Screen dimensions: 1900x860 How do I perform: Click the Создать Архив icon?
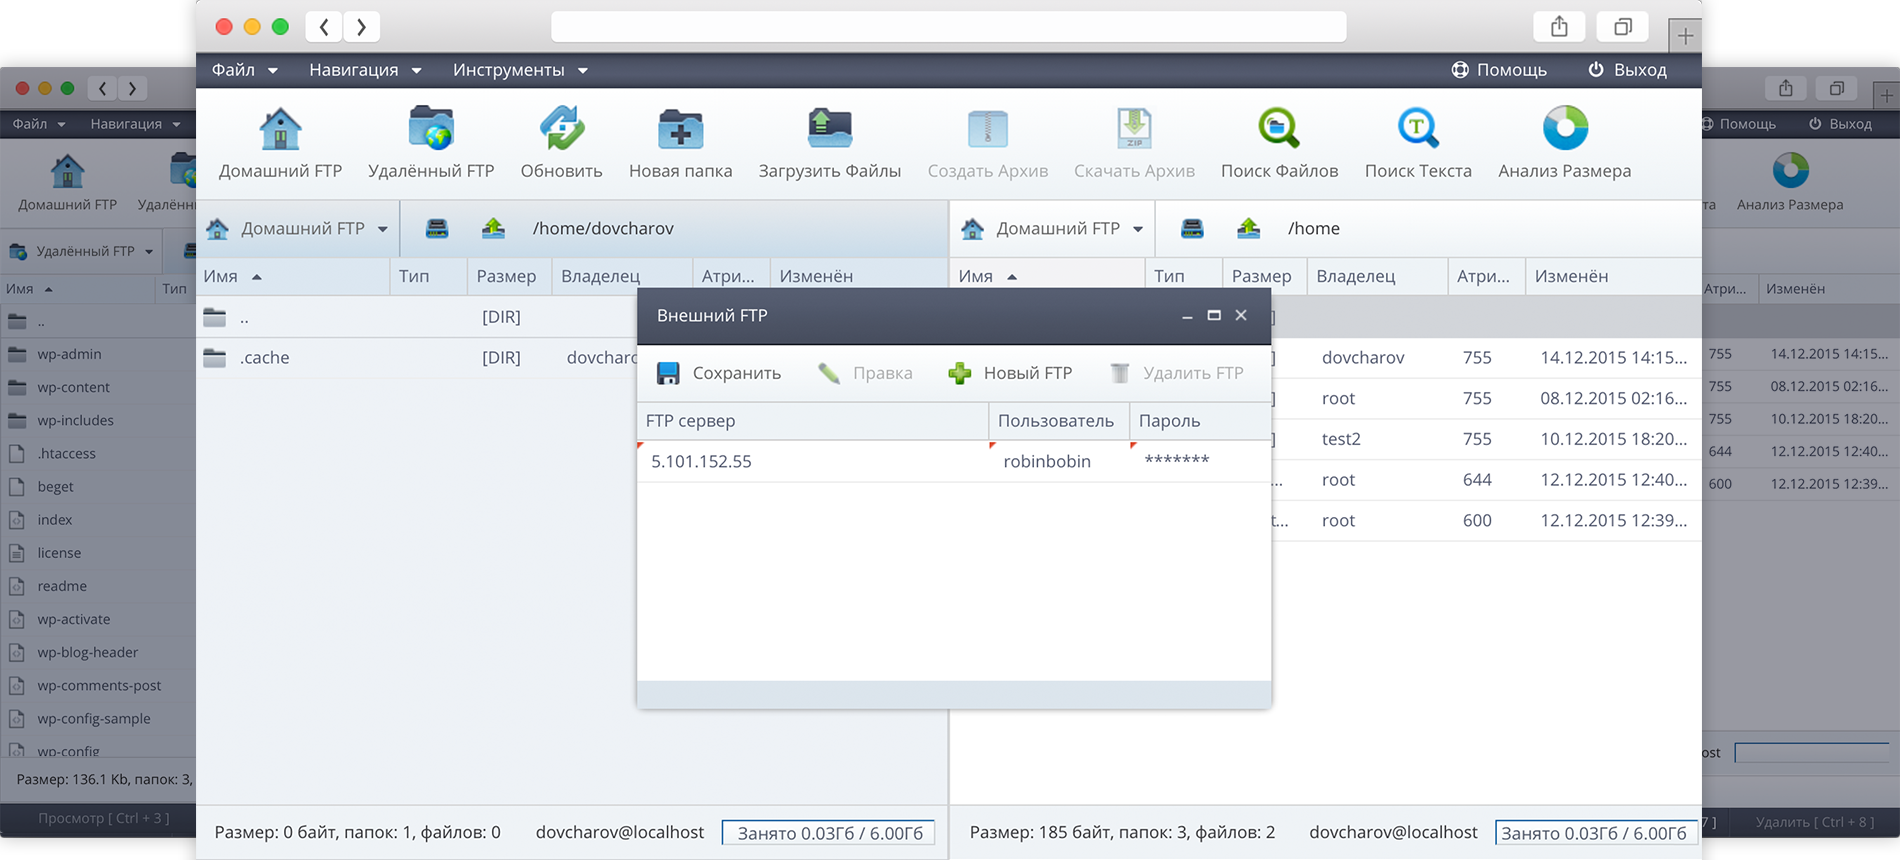click(988, 129)
